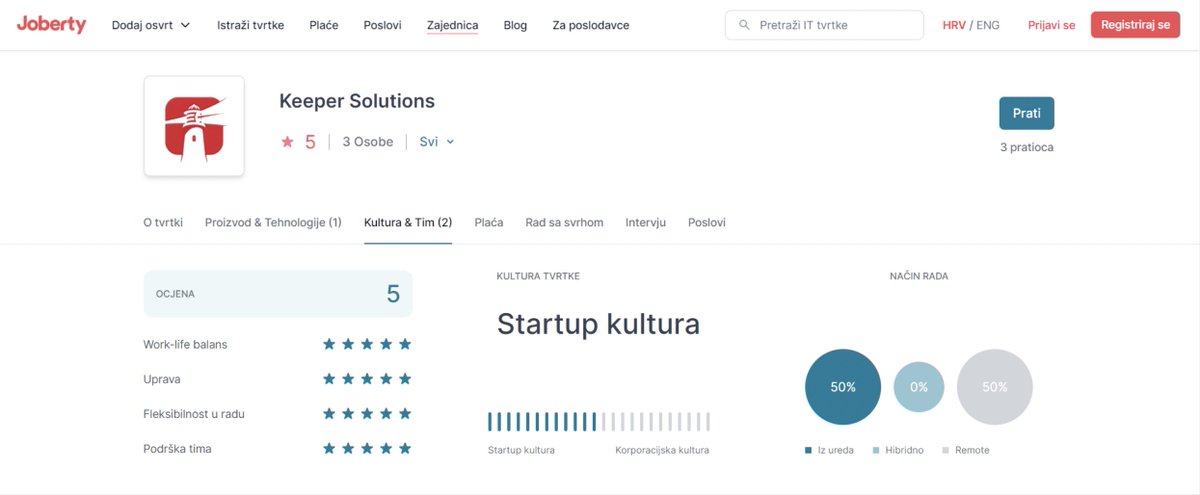
Task: Open Za poslodavce page
Action: (591, 25)
